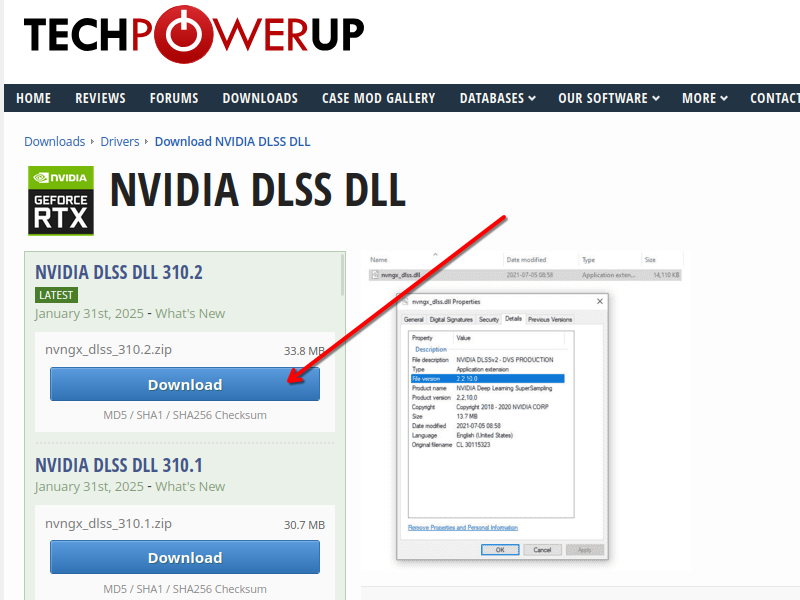Expand the OUR SOFTWARE dropdown

pos(609,98)
